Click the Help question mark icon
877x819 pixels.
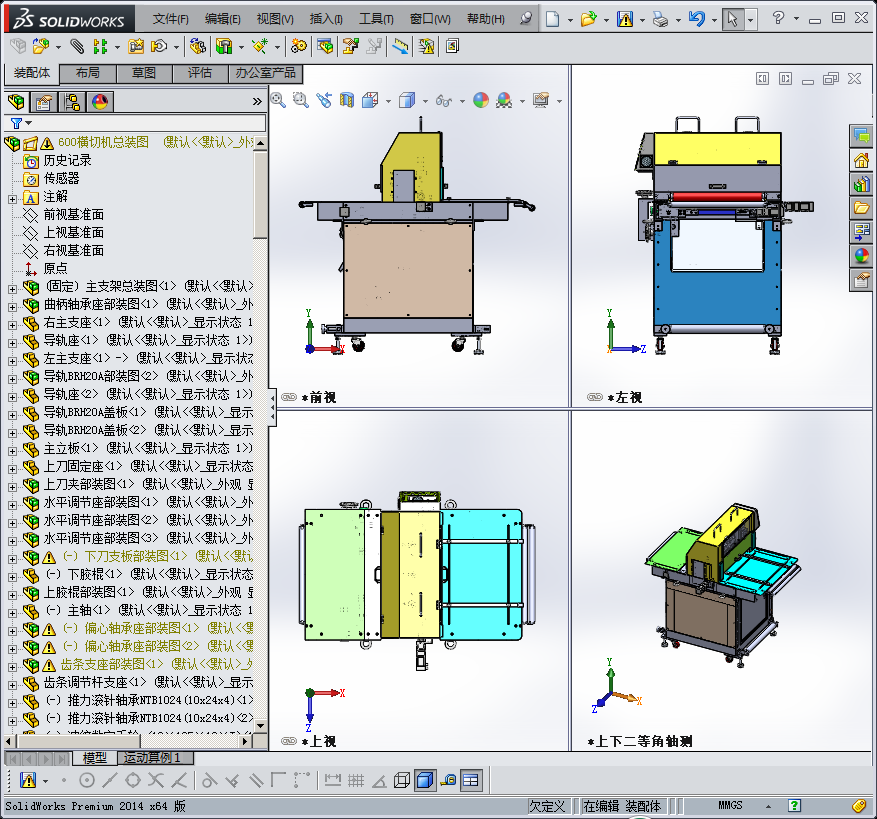777,18
